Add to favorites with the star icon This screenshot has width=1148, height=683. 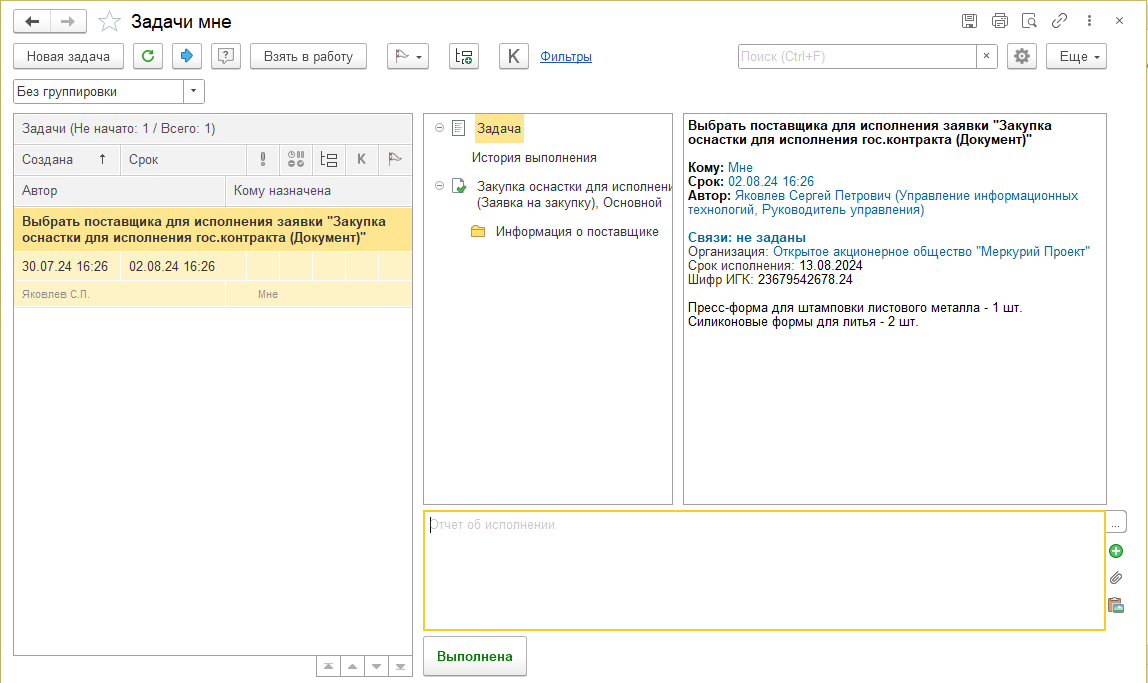(110, 22)
